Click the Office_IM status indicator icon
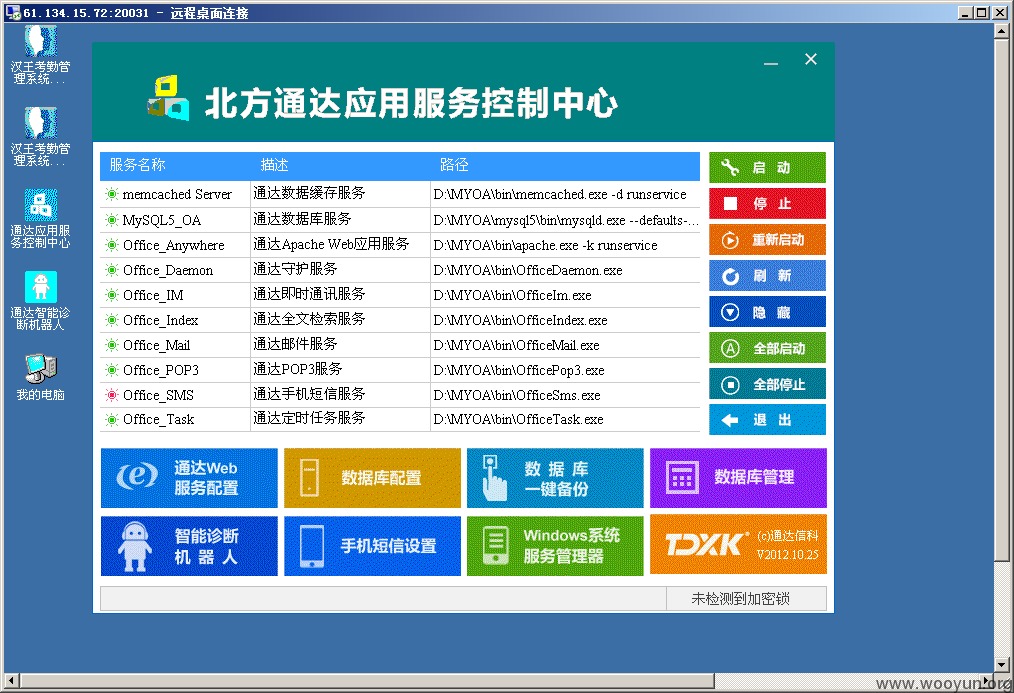Image resolution: width=1014 pixels, height=693 pixels. (x=112, y=295)
